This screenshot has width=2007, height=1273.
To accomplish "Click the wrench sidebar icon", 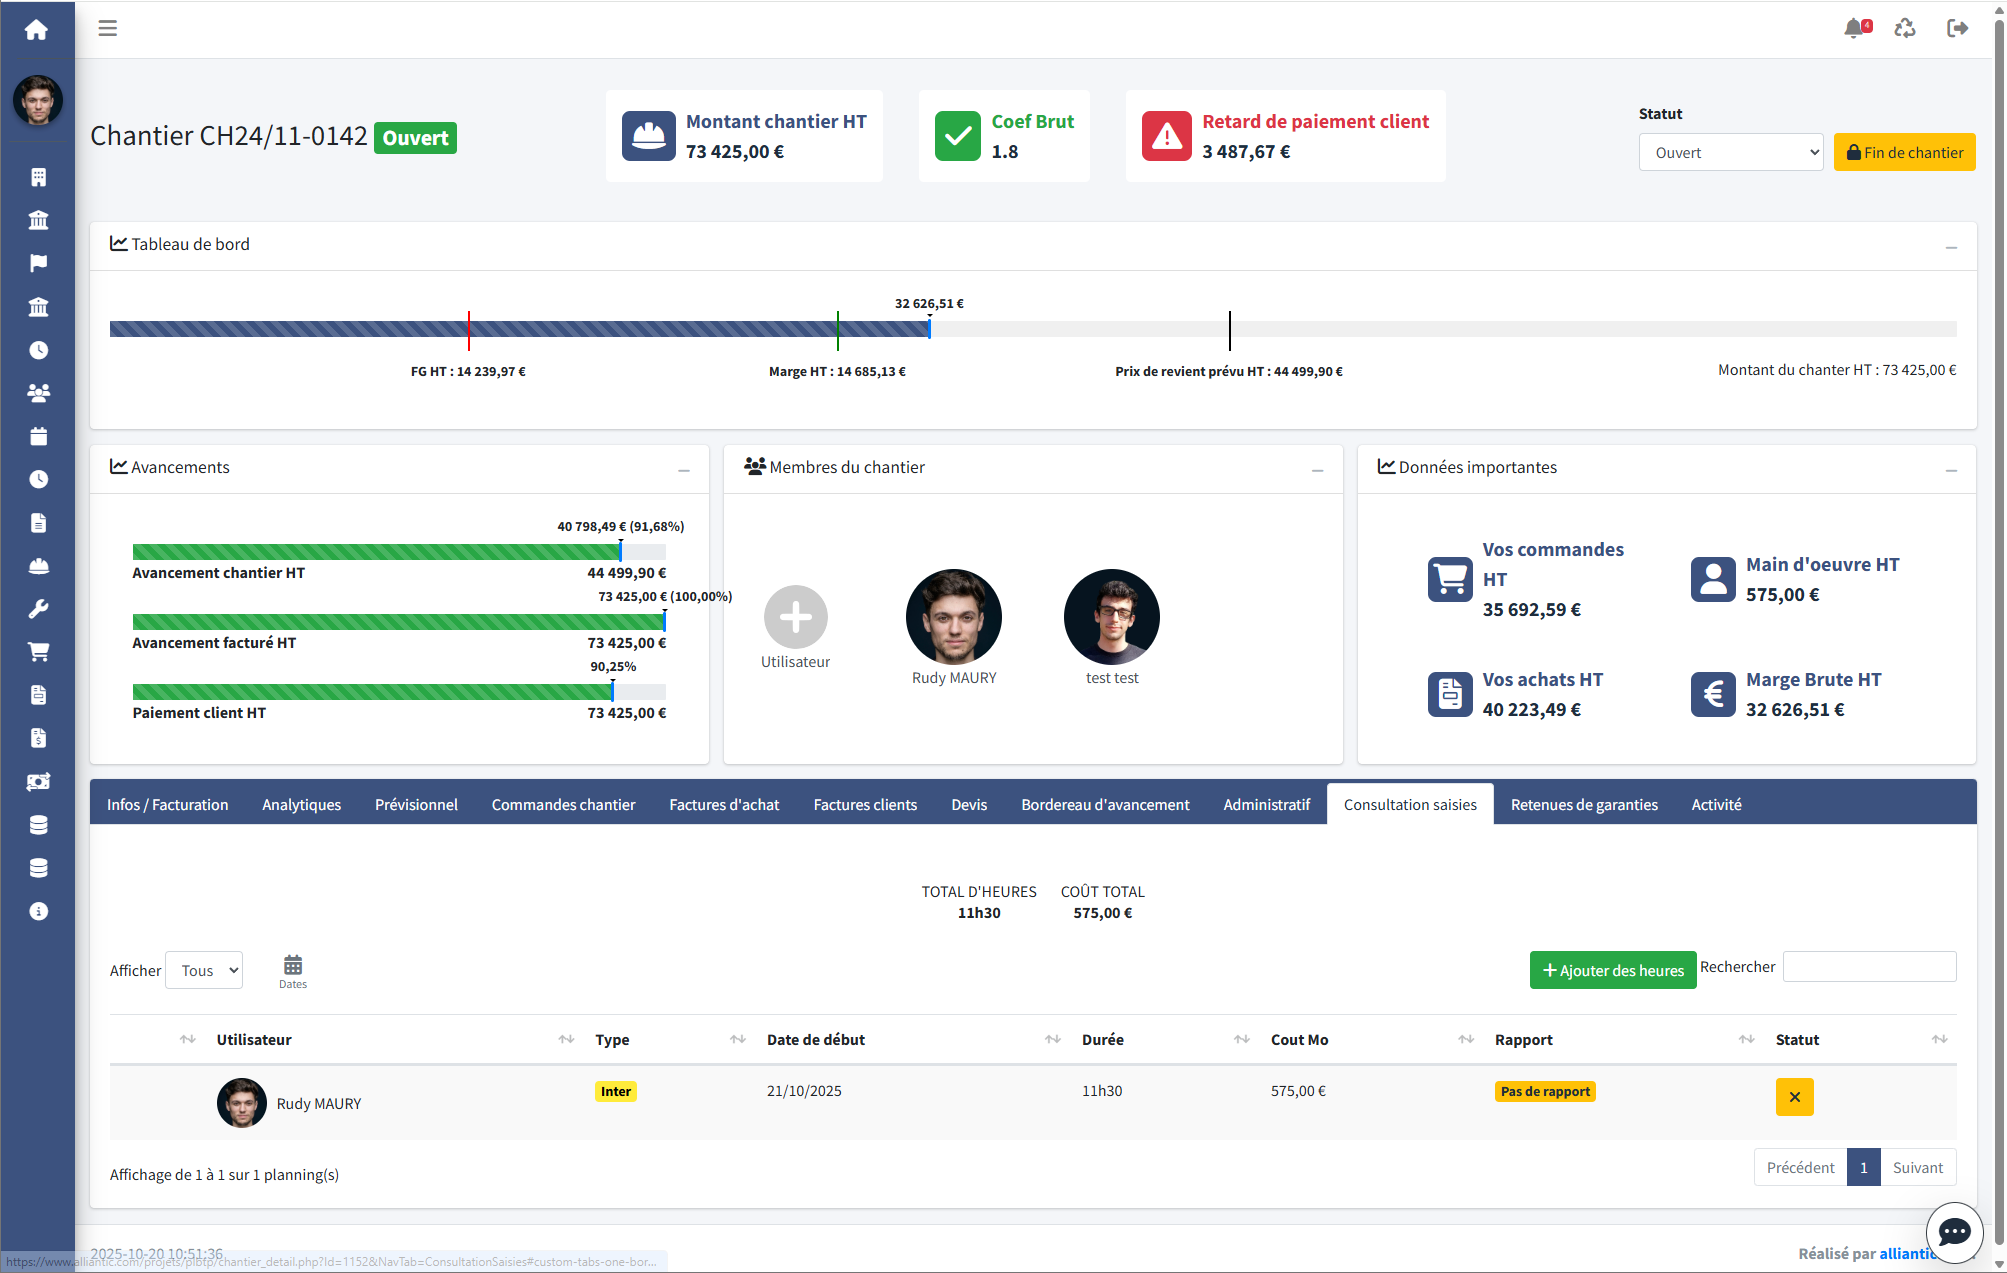I will coord(38,609).
